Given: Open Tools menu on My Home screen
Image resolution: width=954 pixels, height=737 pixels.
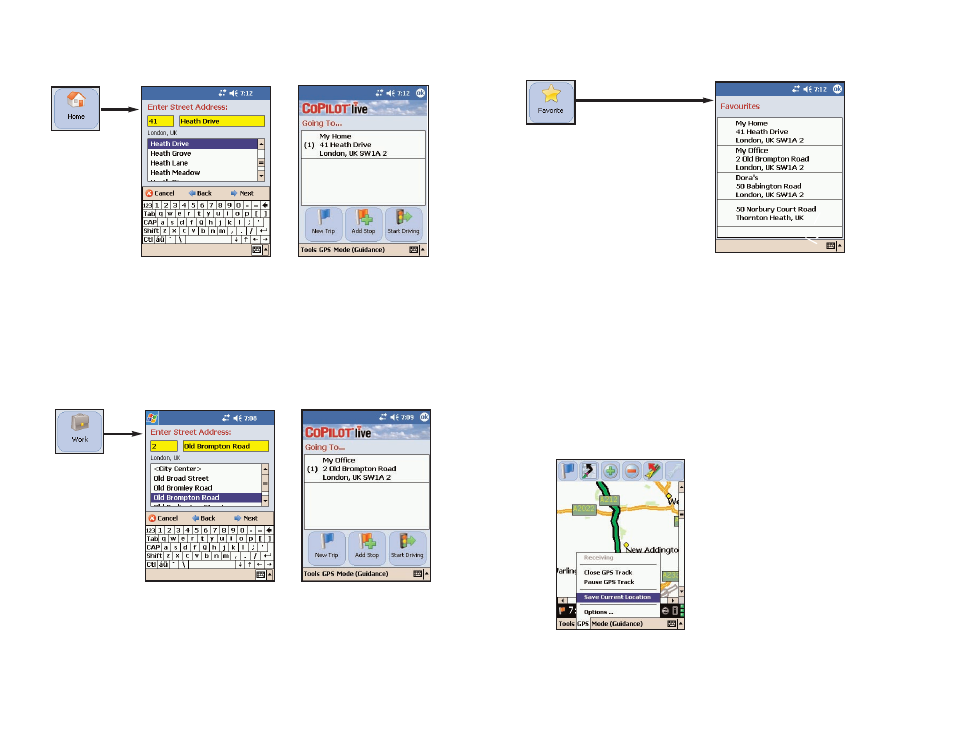Looking at the screenshot, I should pyautogui.click(x=308, y=250).
